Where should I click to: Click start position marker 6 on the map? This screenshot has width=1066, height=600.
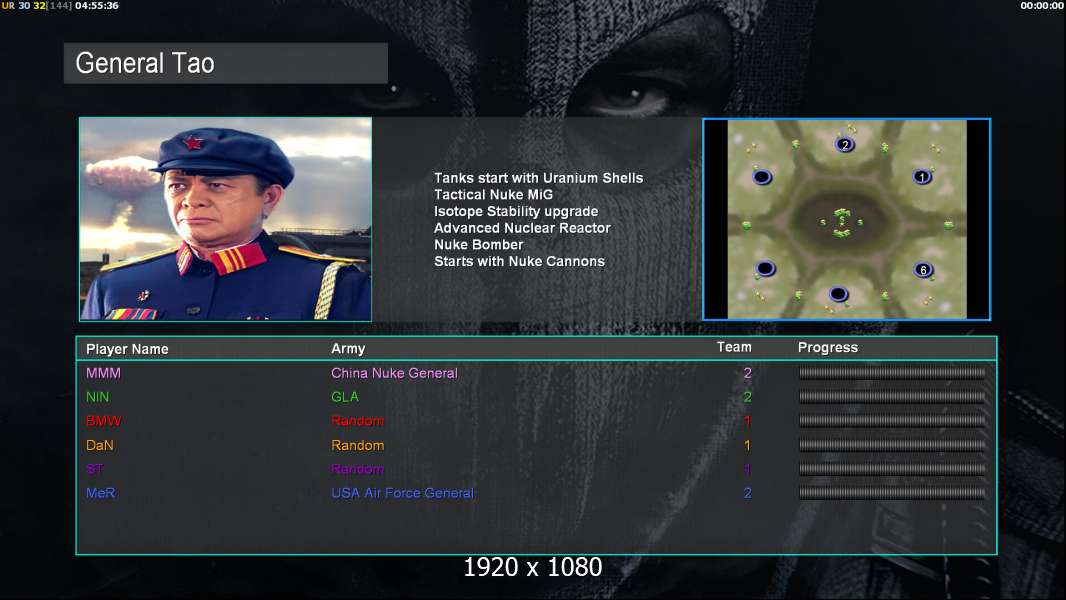[x=923, y=270]
